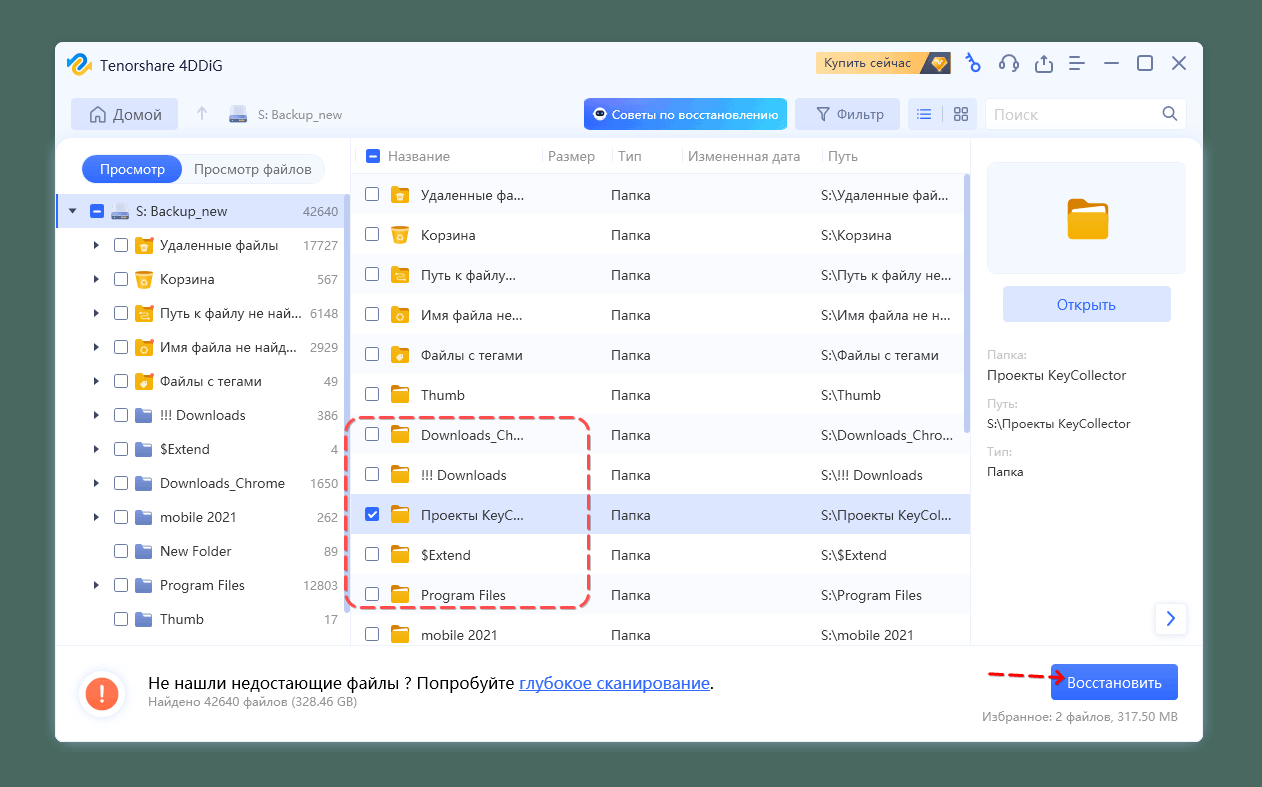
Task: Click the search magnifier icon
Action: pos(1170,114)
